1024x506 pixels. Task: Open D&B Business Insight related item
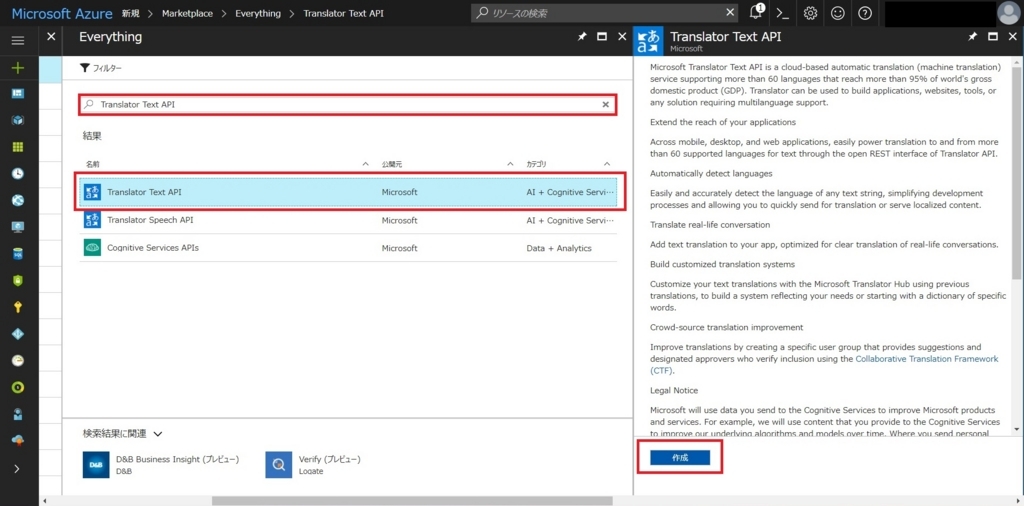161,465
